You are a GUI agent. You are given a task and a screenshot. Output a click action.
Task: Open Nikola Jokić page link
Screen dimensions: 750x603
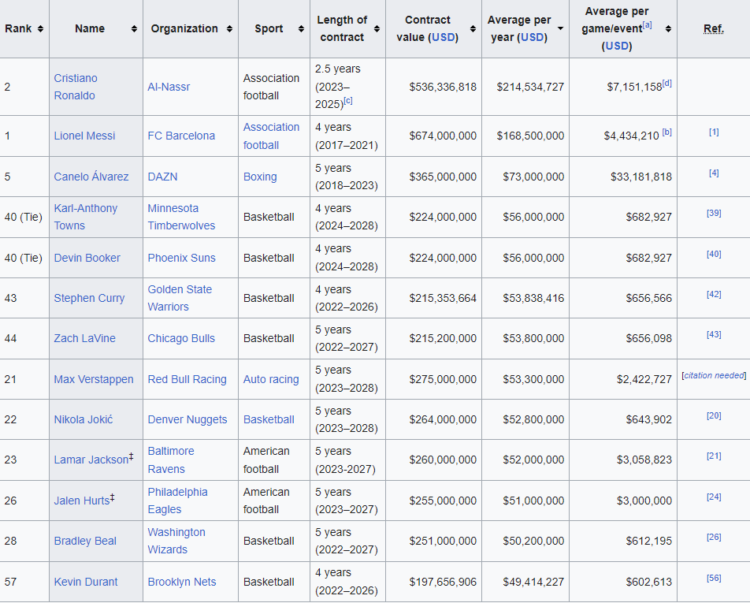83,420
